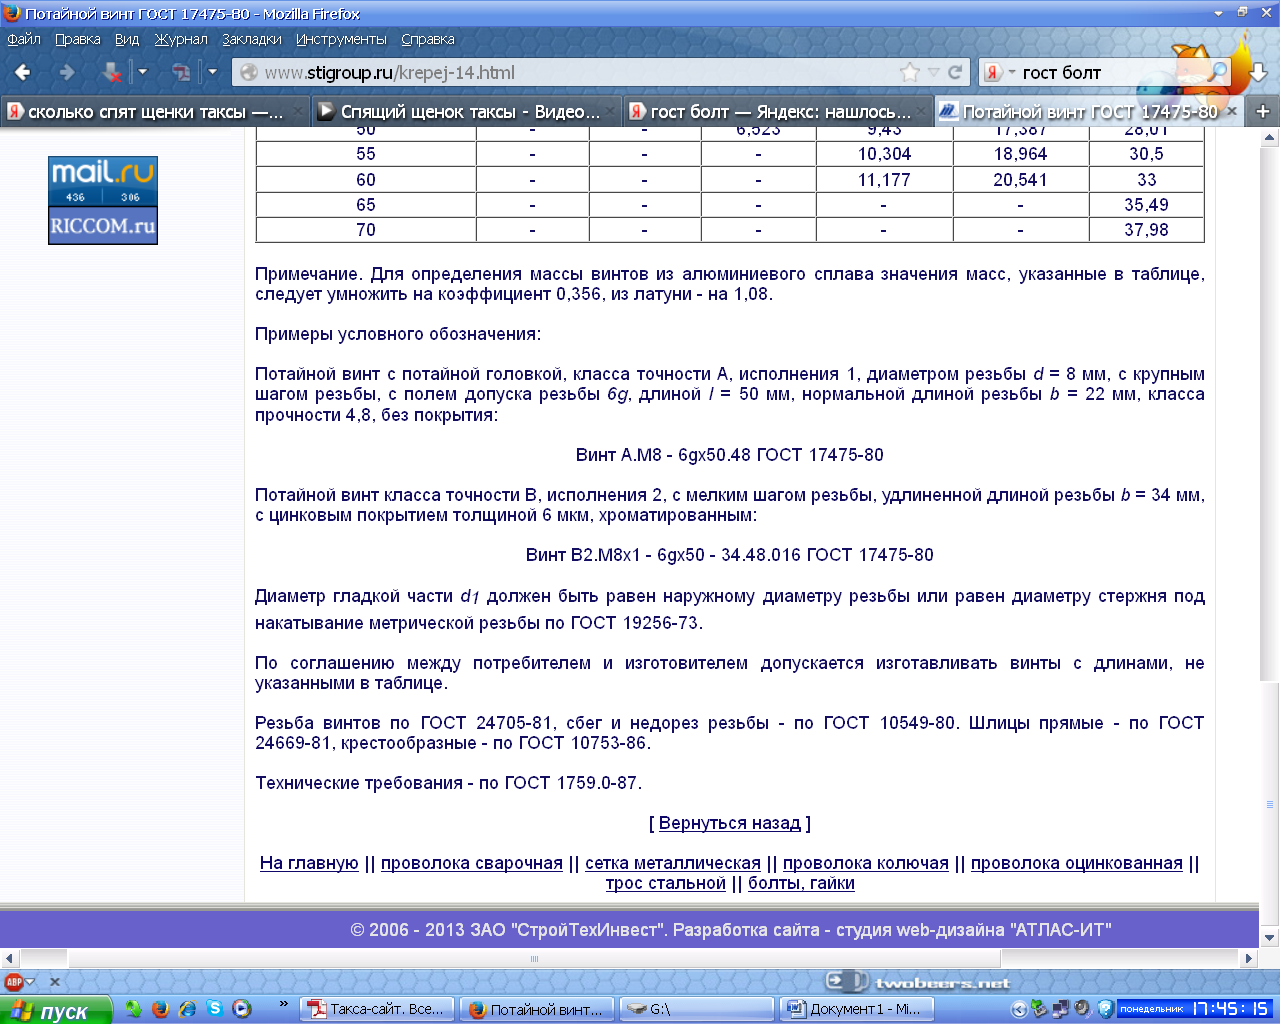
Task: Open the На главную link
Action: (309, 863)
